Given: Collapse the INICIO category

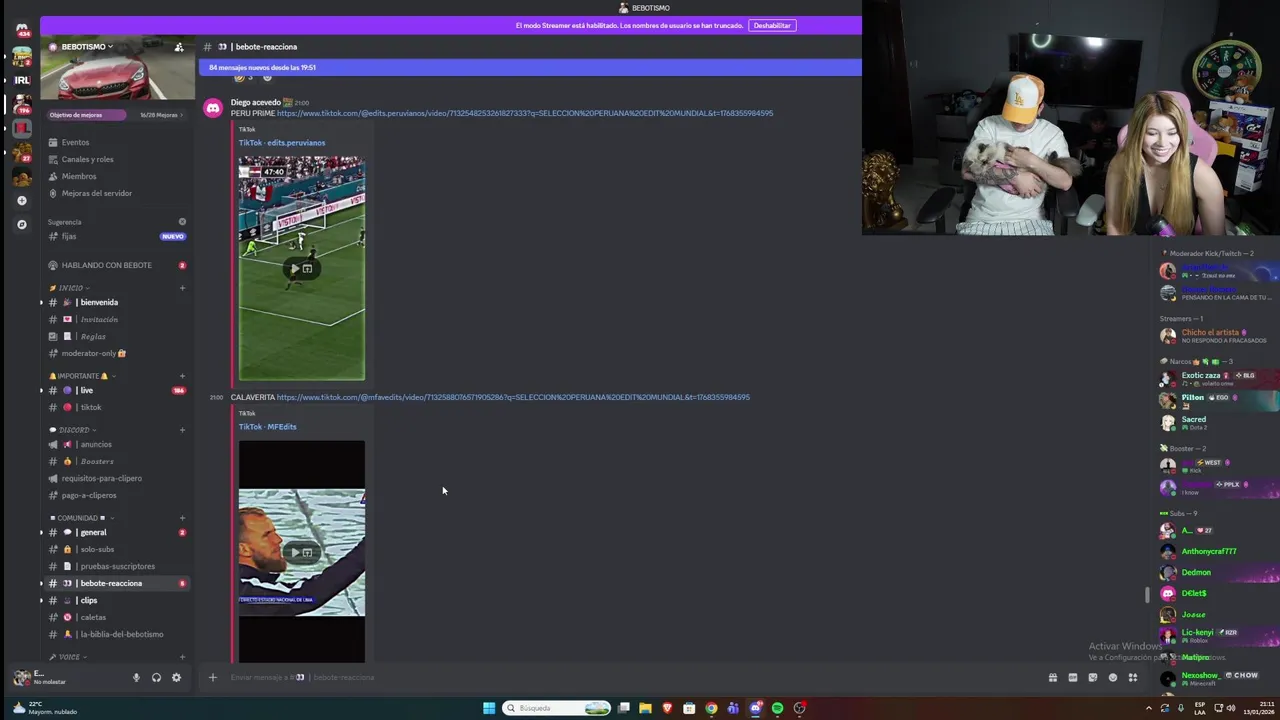Looking at the screenshot, I should coord(70,288).
